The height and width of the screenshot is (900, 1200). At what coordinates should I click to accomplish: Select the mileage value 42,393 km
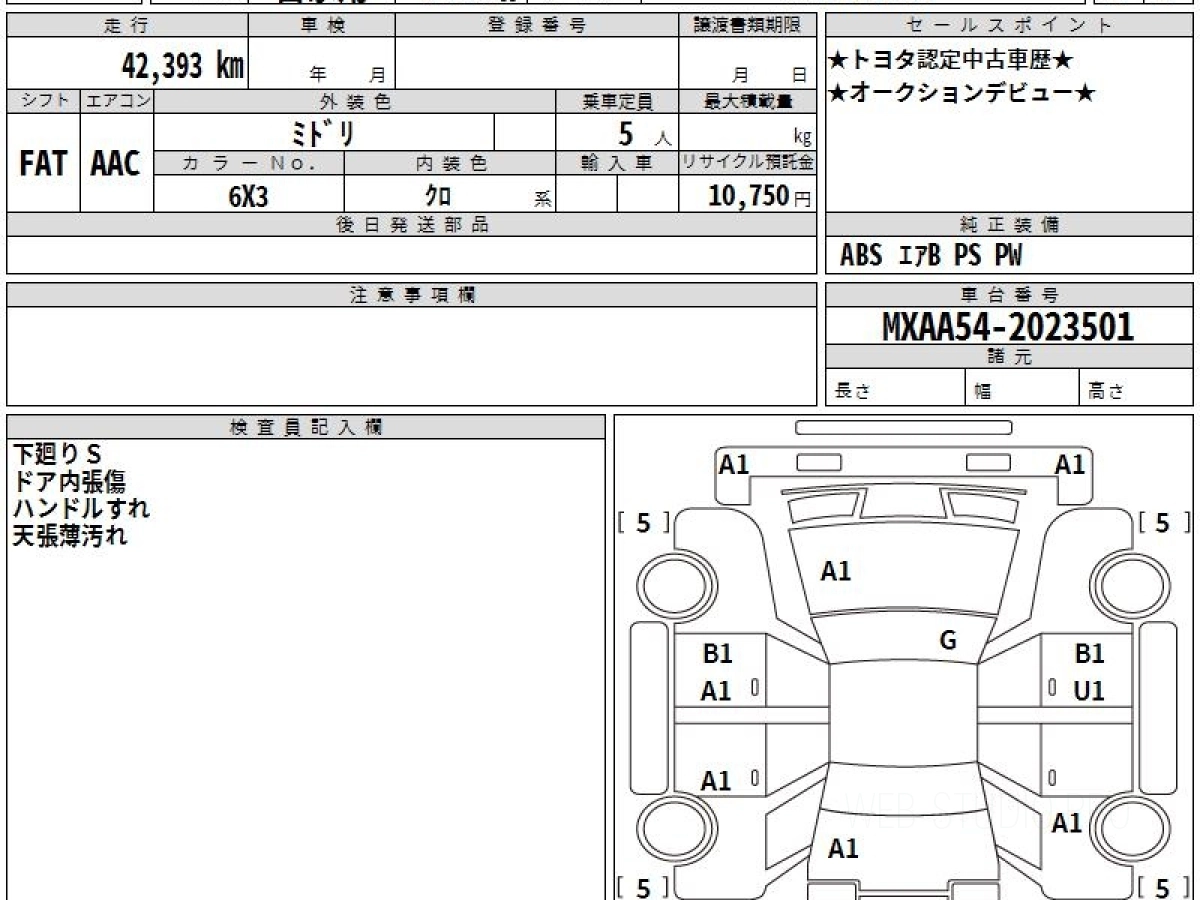(183, 66)
